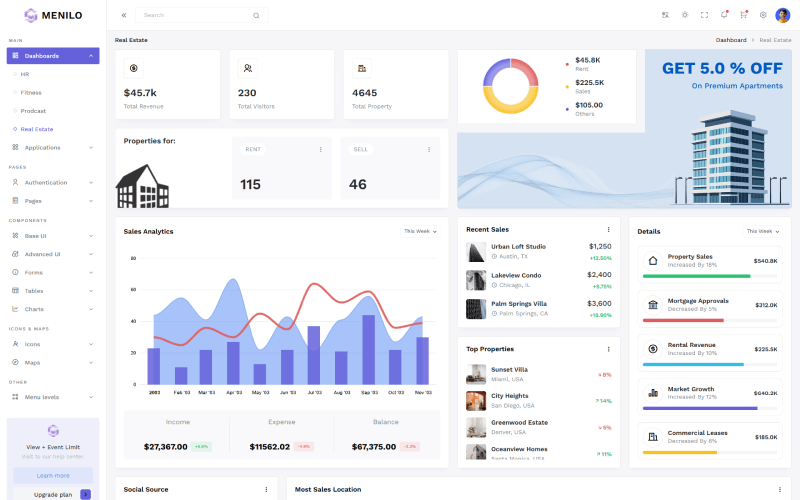Enter fullscreen mode from the header

click(704, 15)
